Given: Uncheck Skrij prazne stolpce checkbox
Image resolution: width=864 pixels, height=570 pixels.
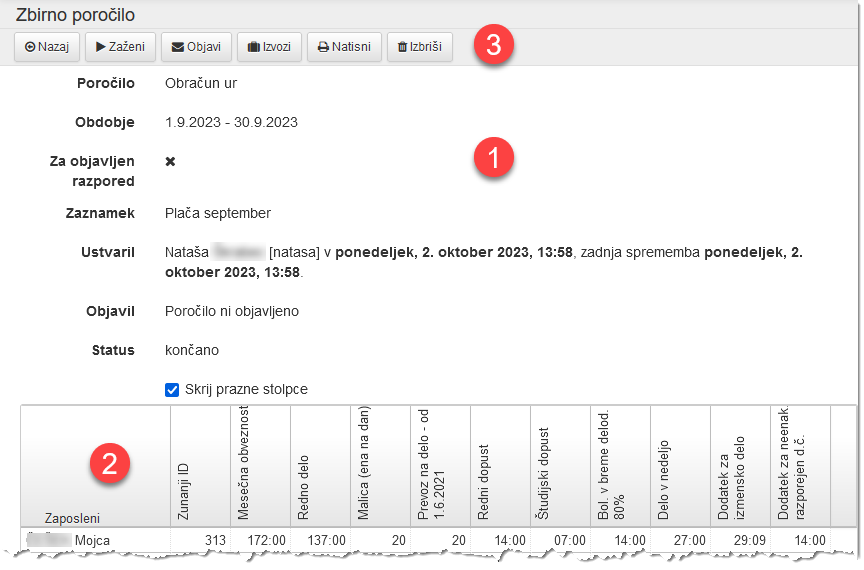Looking at the screenshot, I should click(172, 390).
